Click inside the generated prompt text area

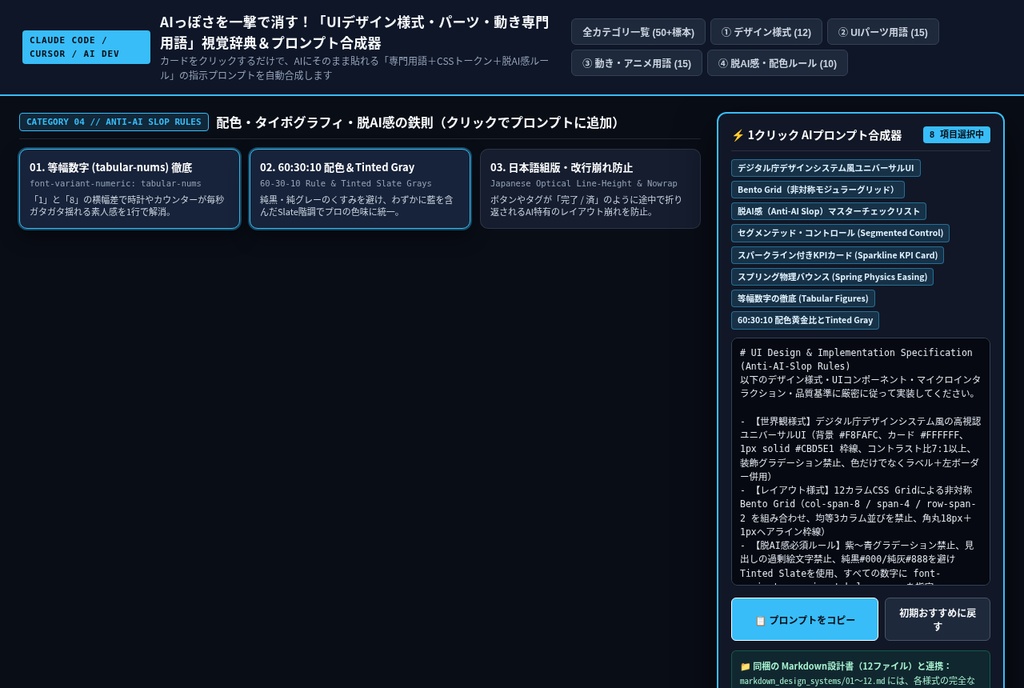click(860, 461)
